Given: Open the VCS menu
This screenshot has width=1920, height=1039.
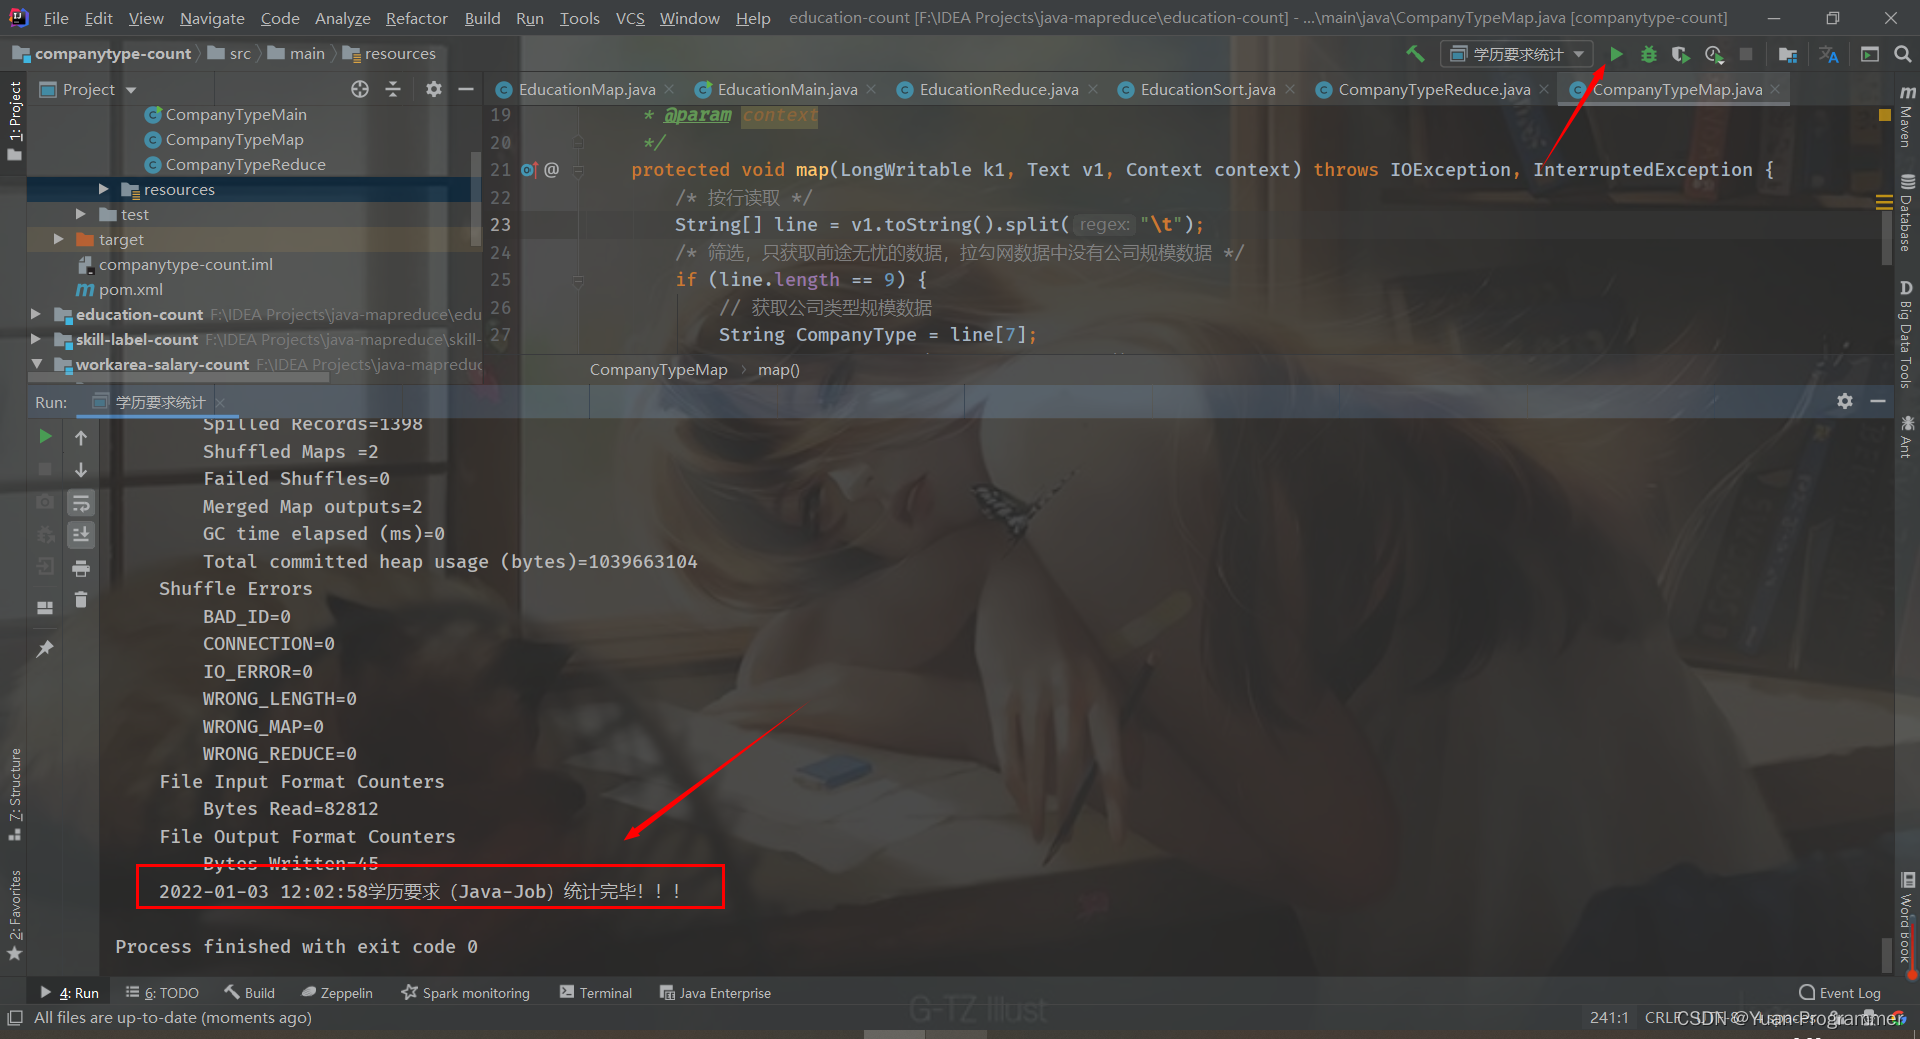Looking at the screenshot, I should click(630, 18).
